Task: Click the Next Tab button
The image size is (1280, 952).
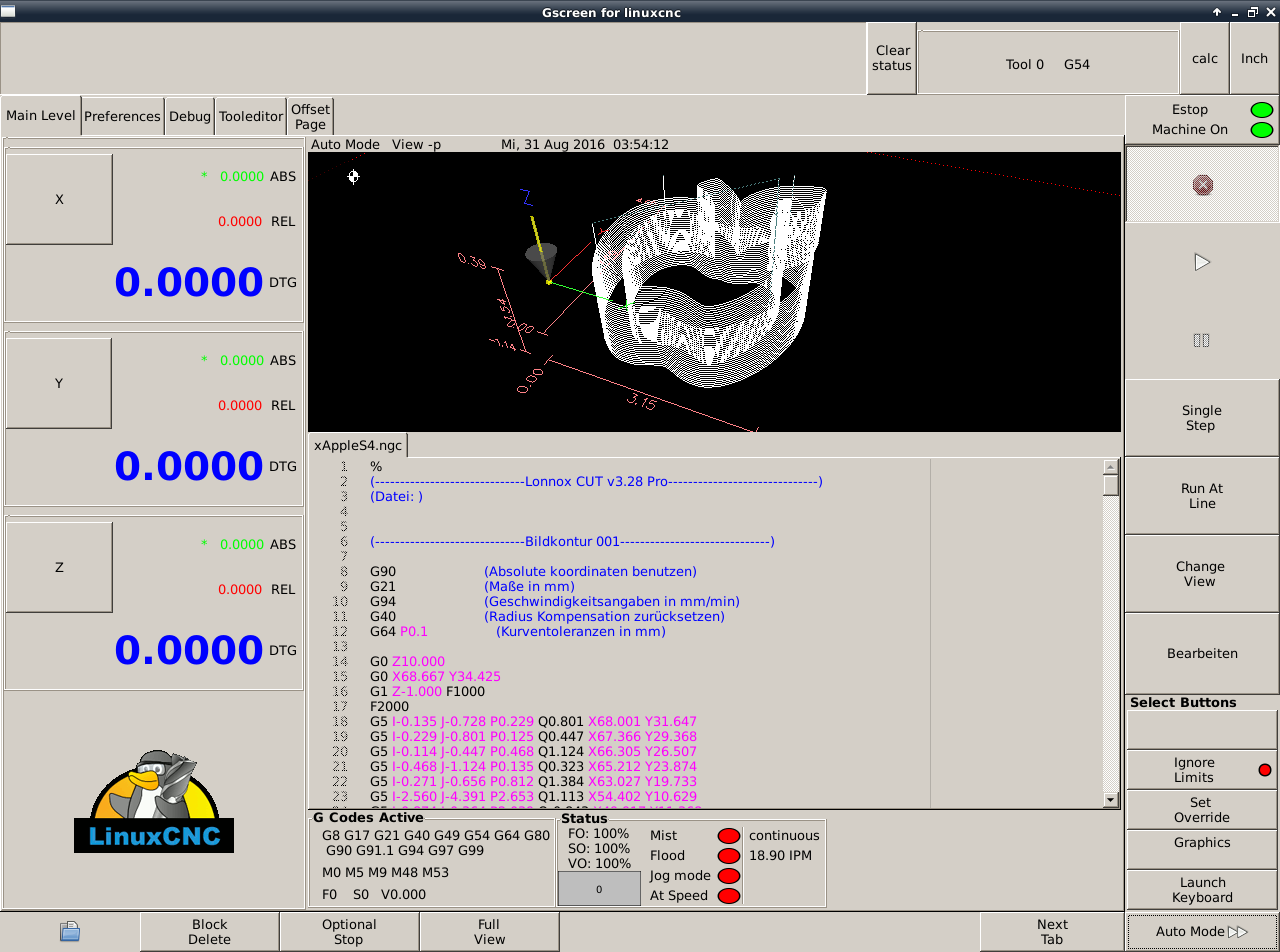Action: coord(1052,931)
